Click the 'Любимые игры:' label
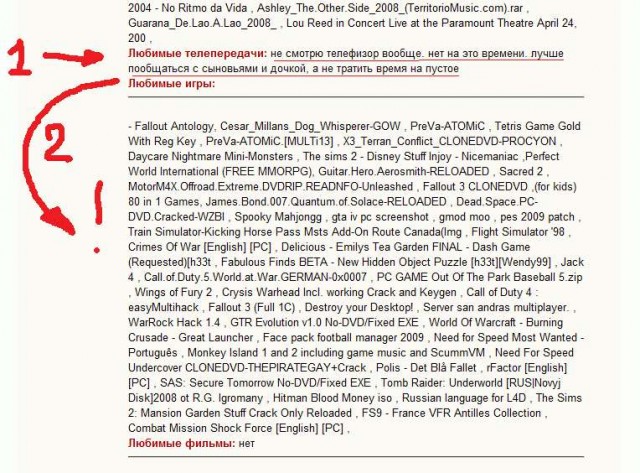Viewport: 640px width, 473px height. click(171, 84)
